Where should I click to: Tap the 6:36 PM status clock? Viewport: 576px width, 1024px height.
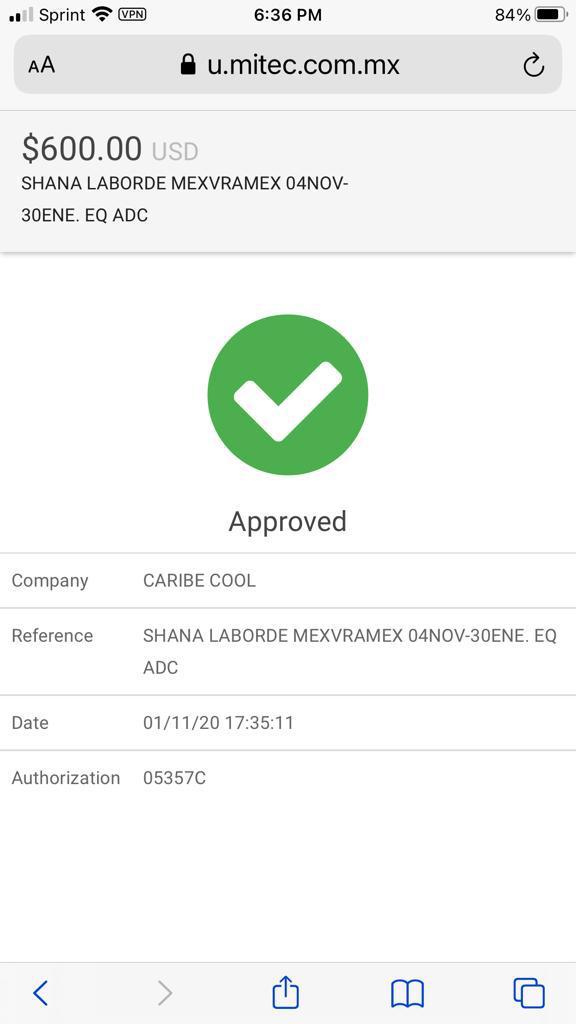(x=288, y=15)
